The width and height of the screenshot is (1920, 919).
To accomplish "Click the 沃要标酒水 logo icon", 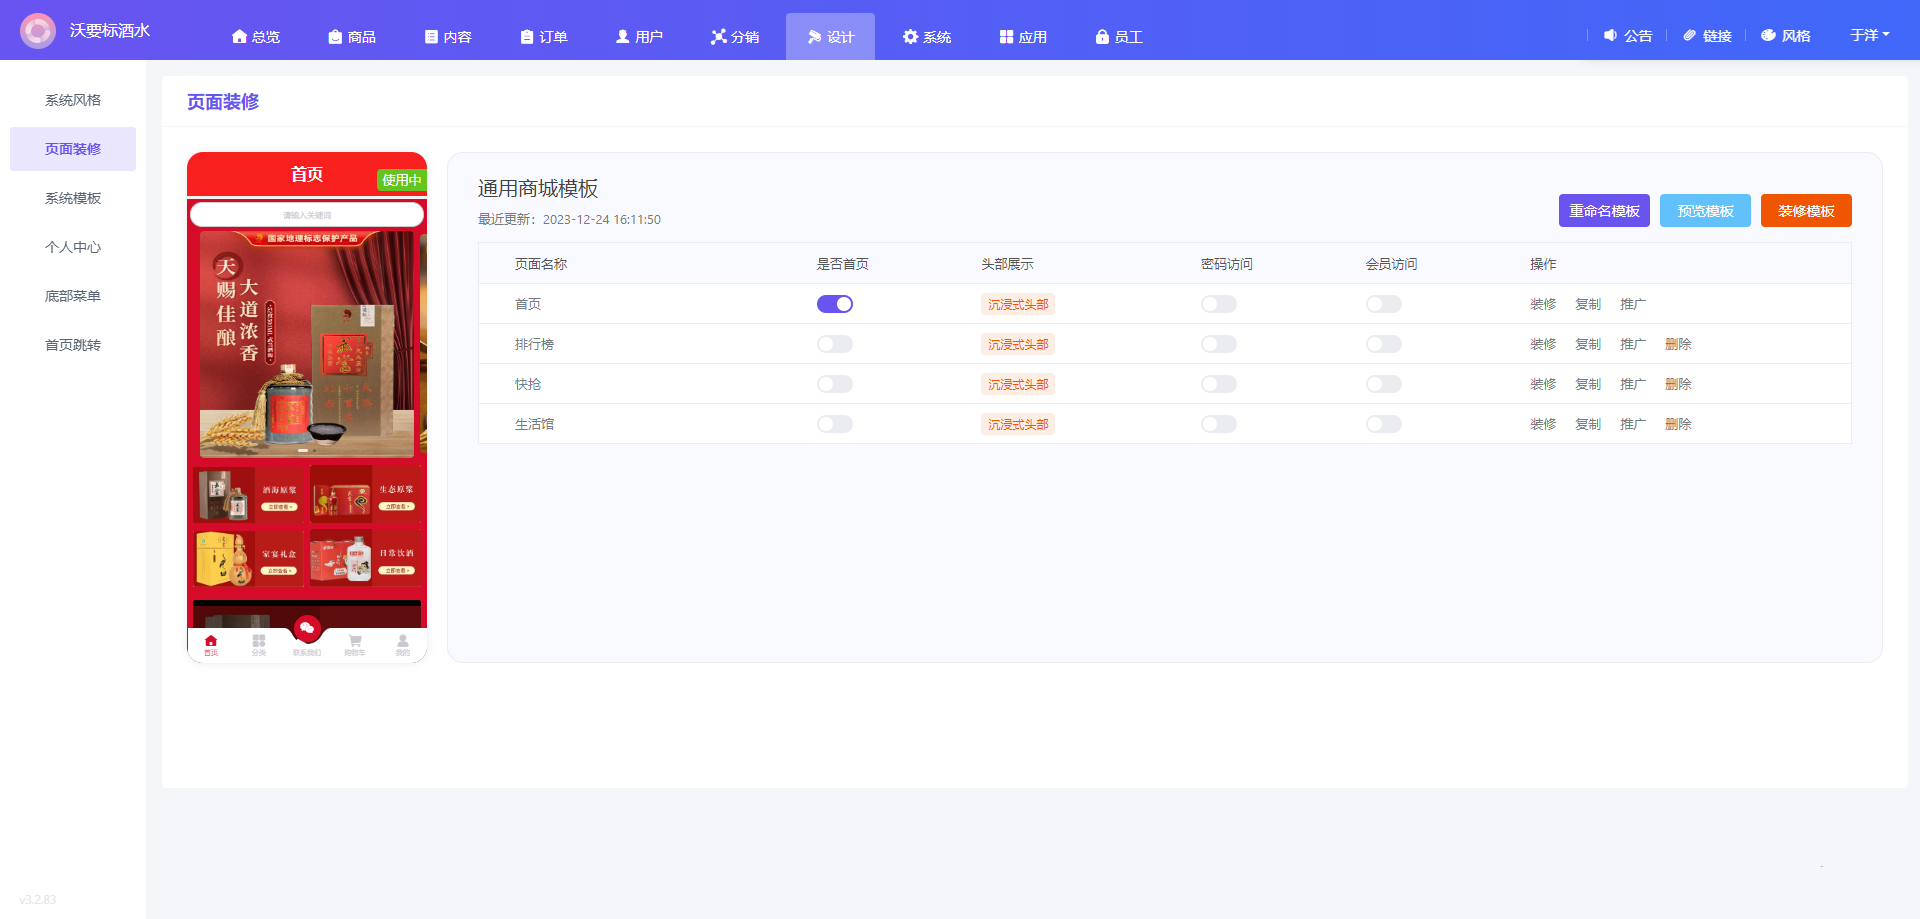I will point(38,31).
